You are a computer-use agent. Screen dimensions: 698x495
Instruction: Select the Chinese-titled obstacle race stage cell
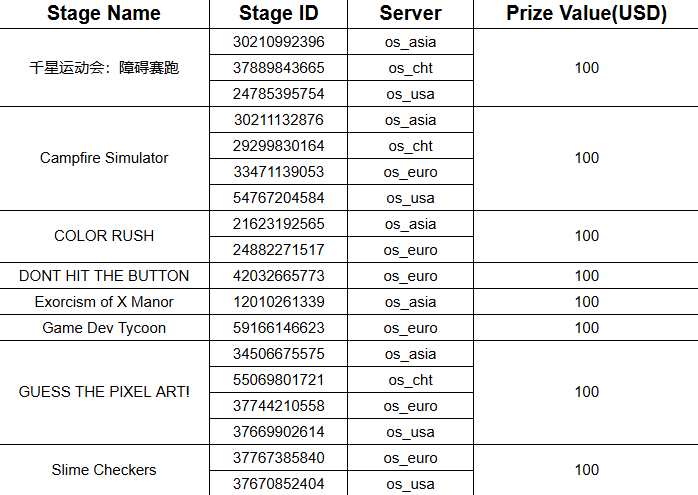pos(104,68)
